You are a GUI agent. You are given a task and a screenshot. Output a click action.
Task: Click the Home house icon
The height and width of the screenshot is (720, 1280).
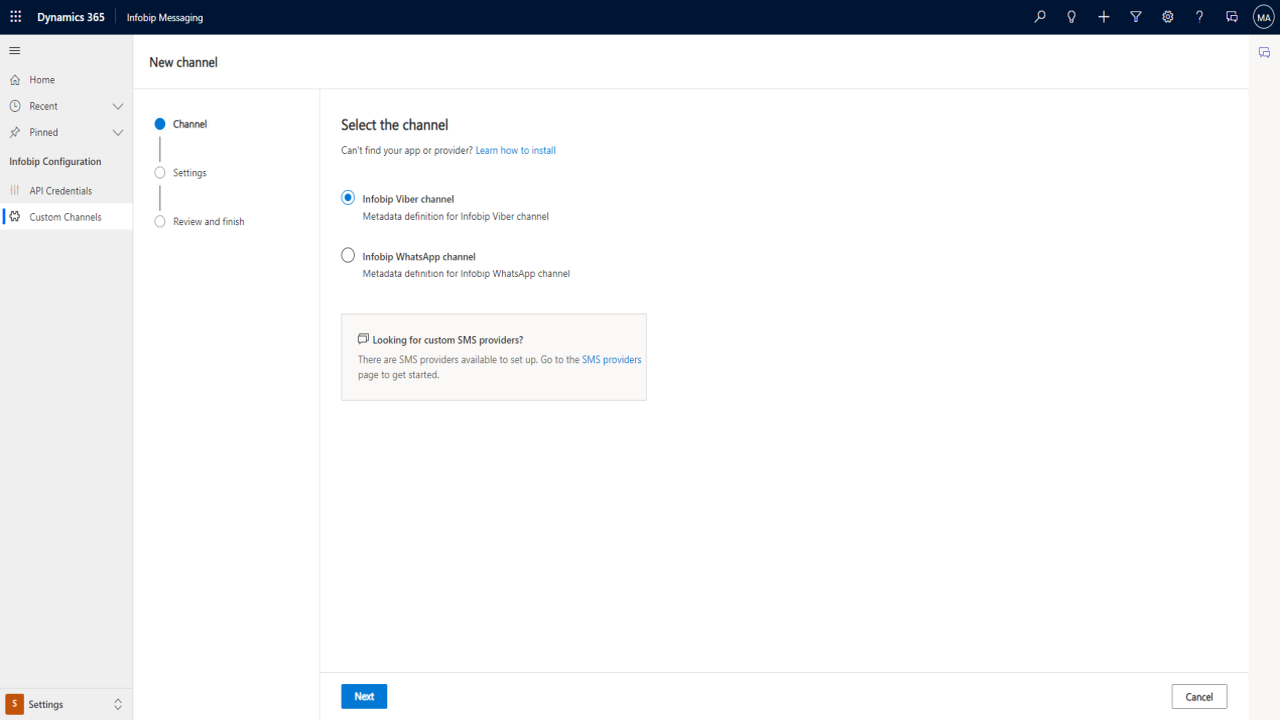pyautogui.click(x=15, y=80)
